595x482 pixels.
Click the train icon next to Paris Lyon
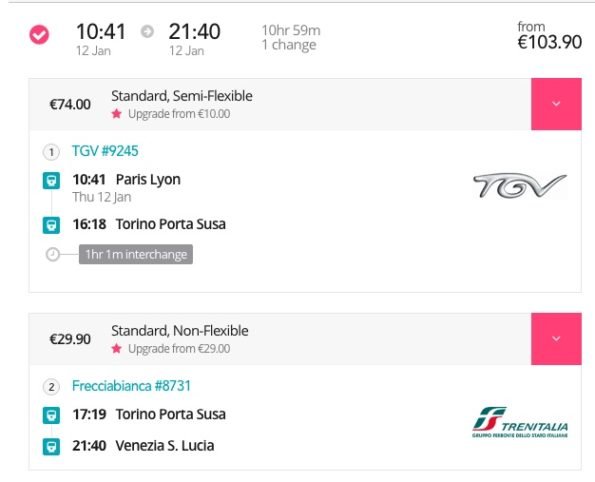coord(51,181)
